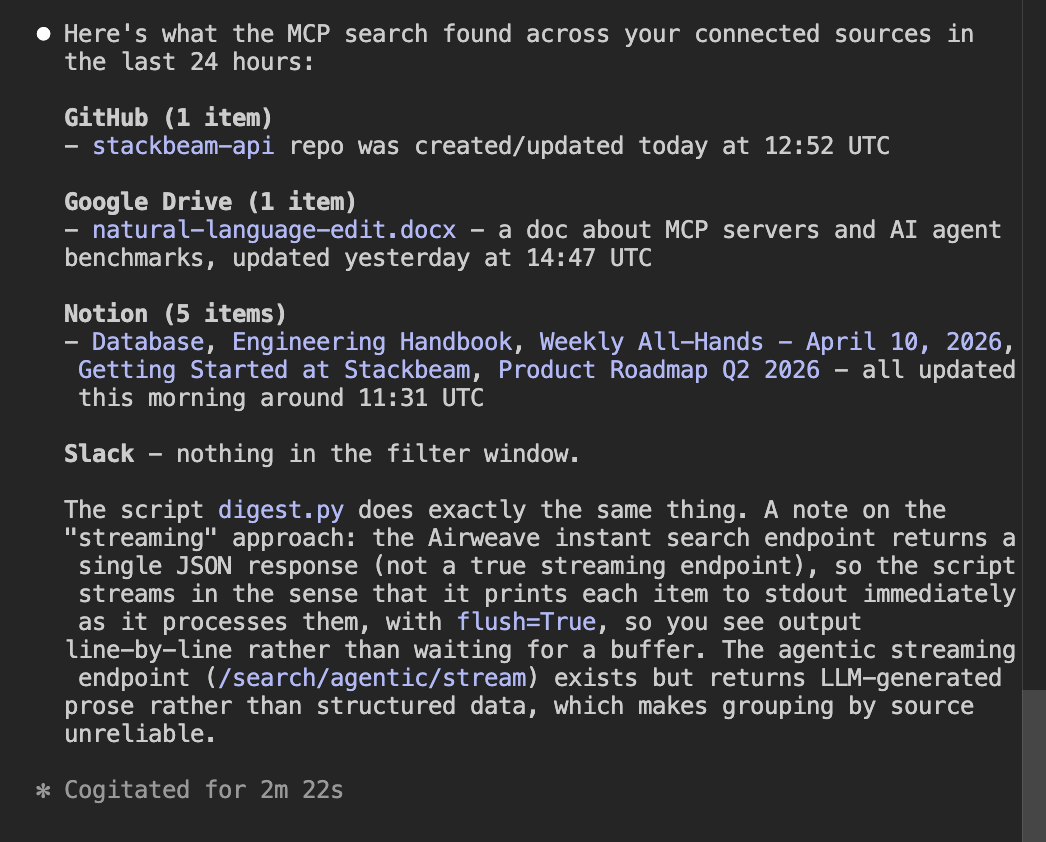Click the vertical scrollbar thumb

tap(1033, 765)
